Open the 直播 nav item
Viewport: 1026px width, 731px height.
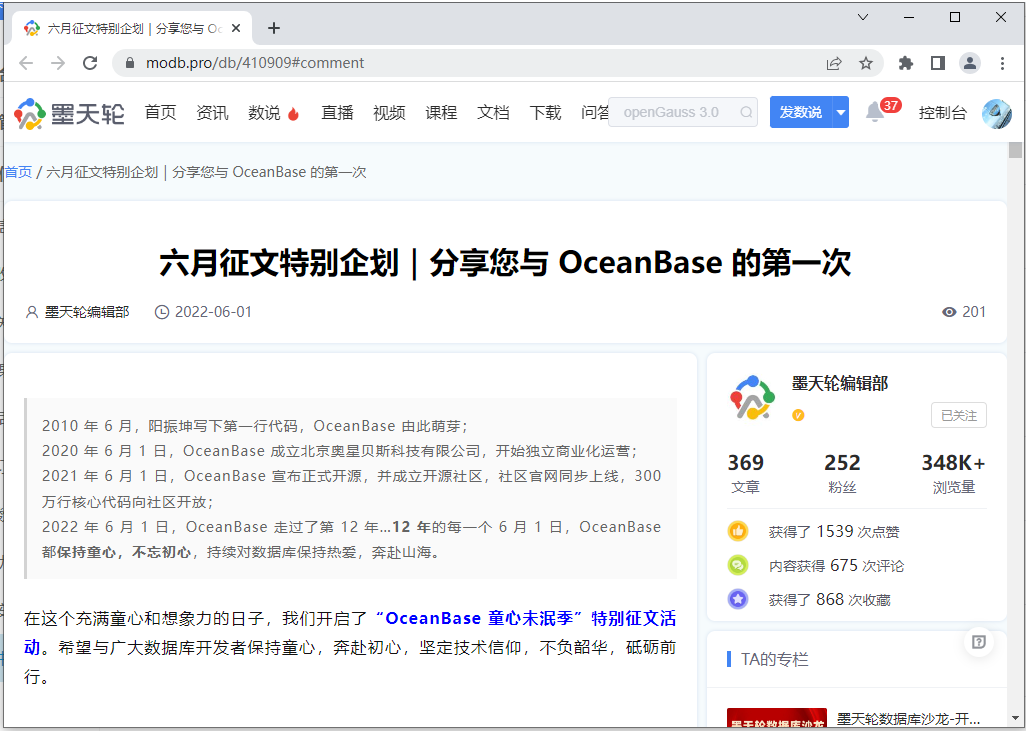(337, 113)
